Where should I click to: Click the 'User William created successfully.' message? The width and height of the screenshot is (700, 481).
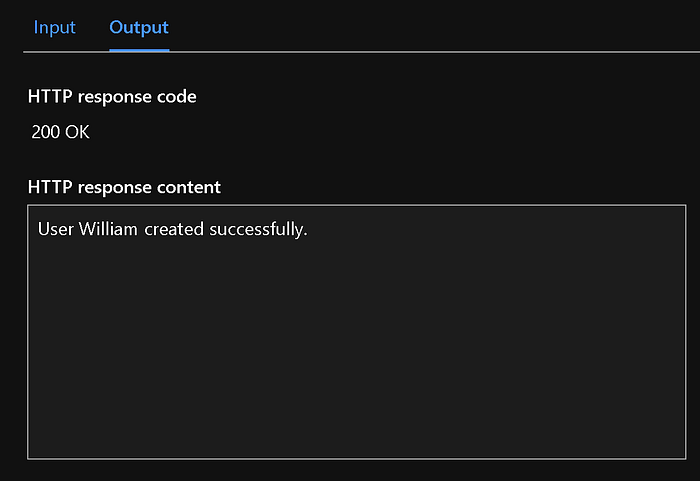(x=172, y=229)
